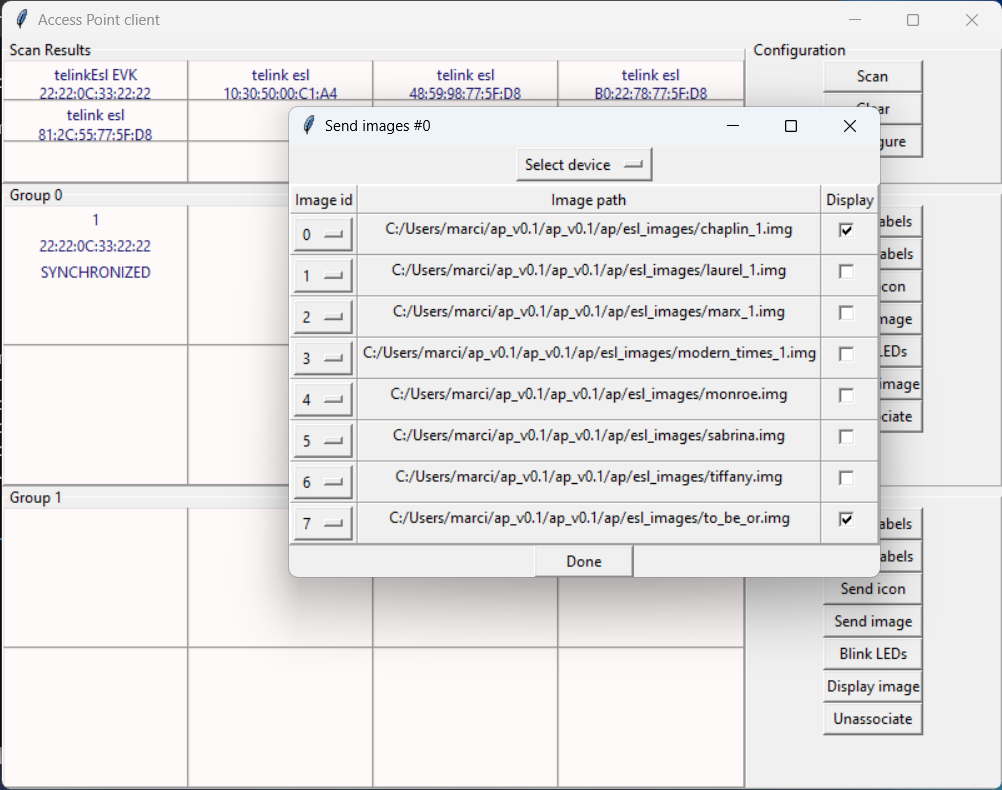Enable Display checkbox for chaplin_1.img

tap(846, 230)
